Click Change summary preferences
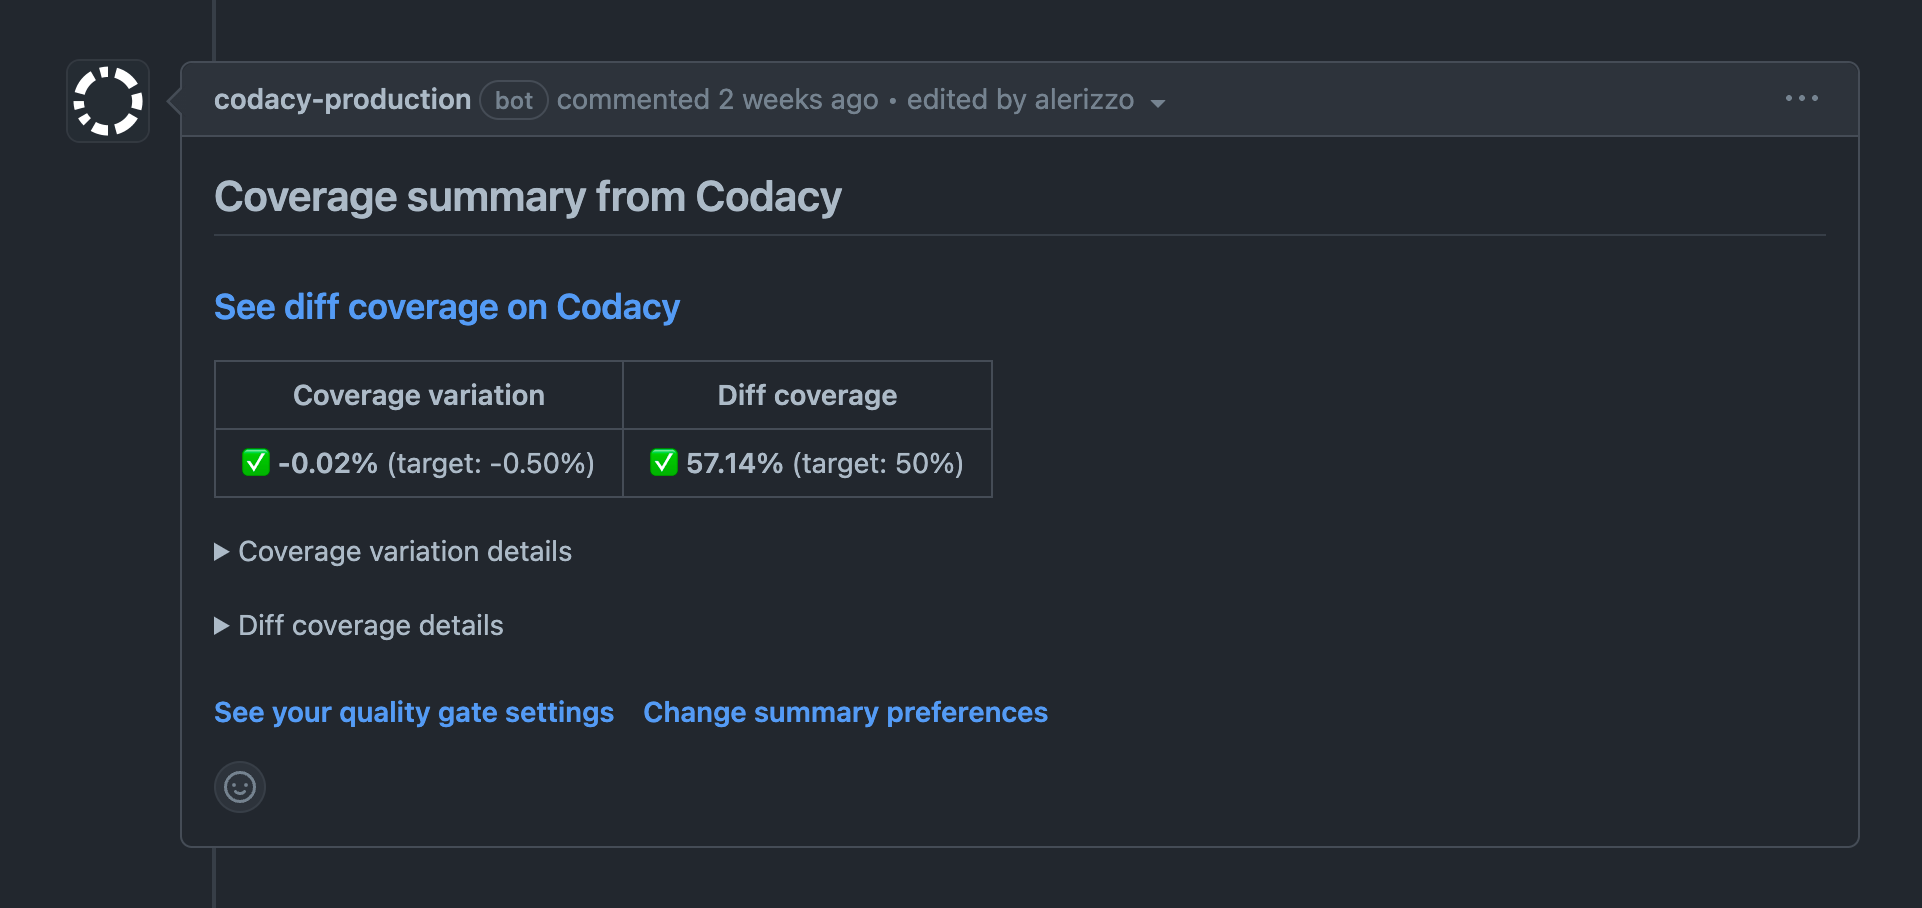 pos(845,712)
